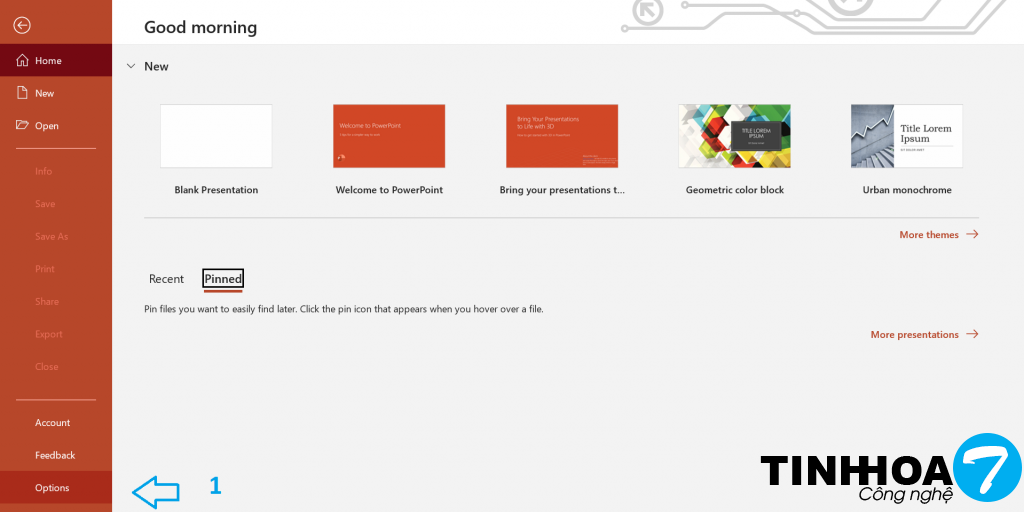Screen dimensions: 1024x512
Task: Click the Home house icon in sidebar
Action: [x=22, y=61]
